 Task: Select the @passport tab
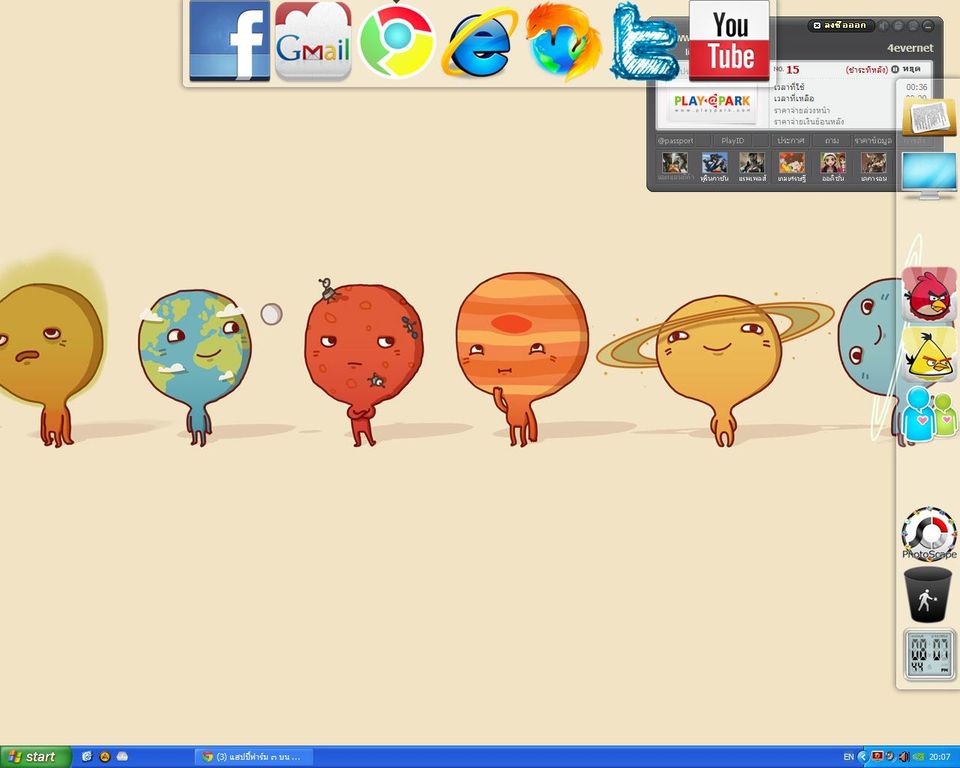676,141
